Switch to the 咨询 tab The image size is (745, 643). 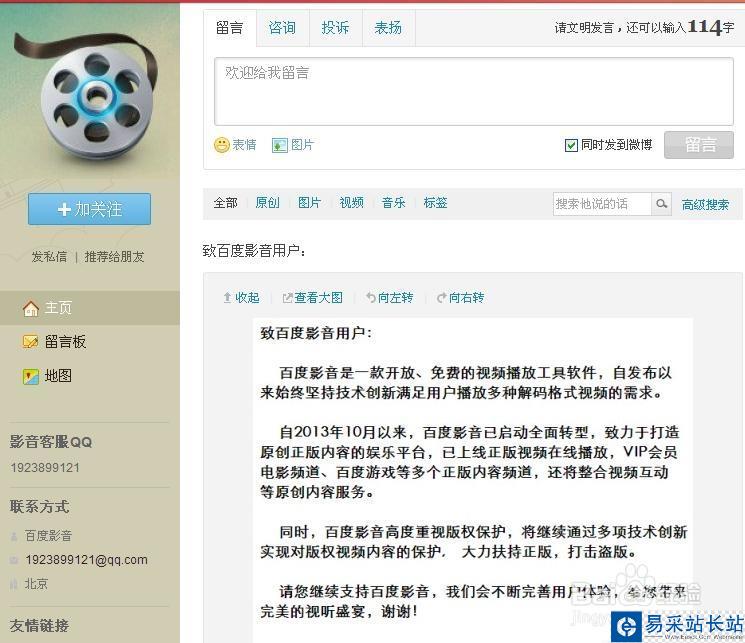coord(283,28)
